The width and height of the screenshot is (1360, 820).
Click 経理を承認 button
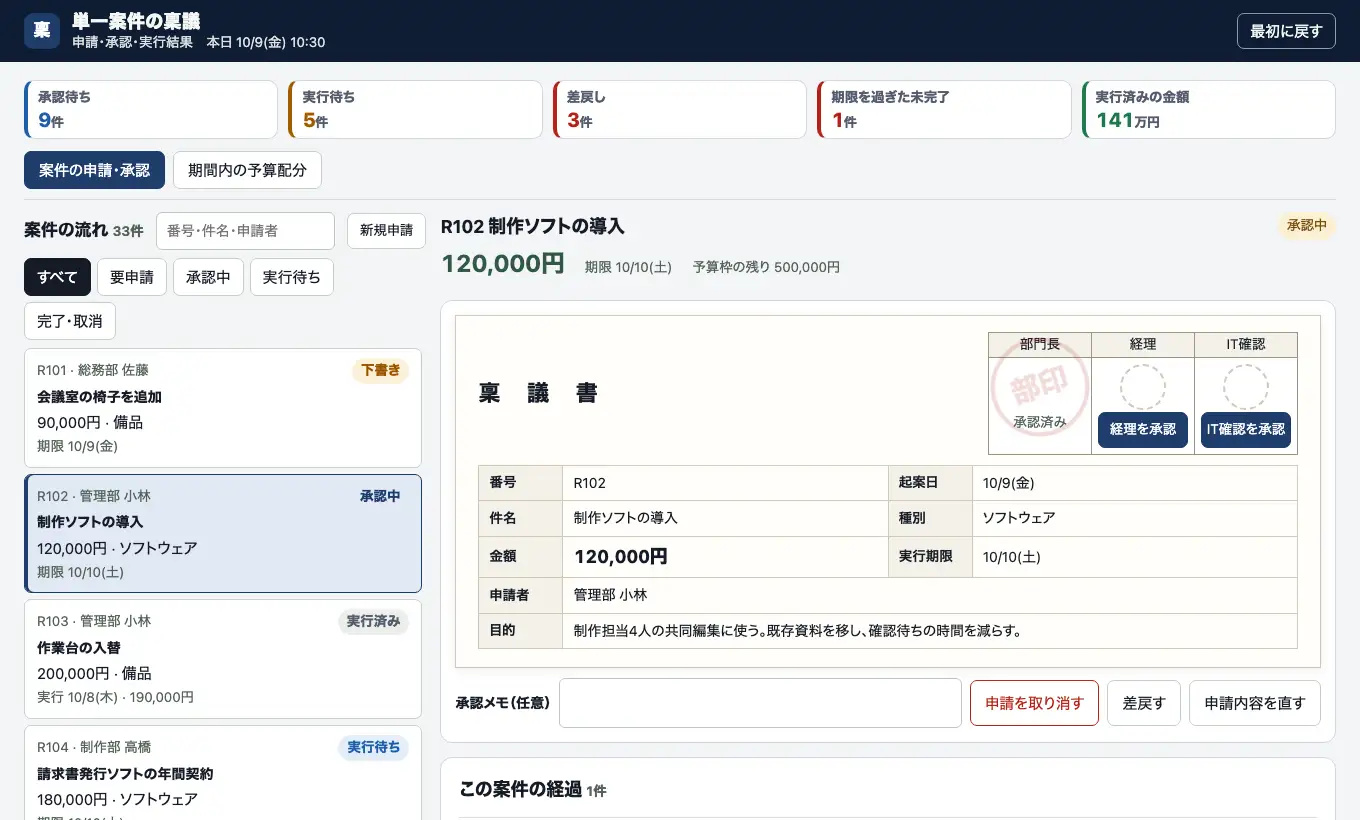tap(1143, 430)
